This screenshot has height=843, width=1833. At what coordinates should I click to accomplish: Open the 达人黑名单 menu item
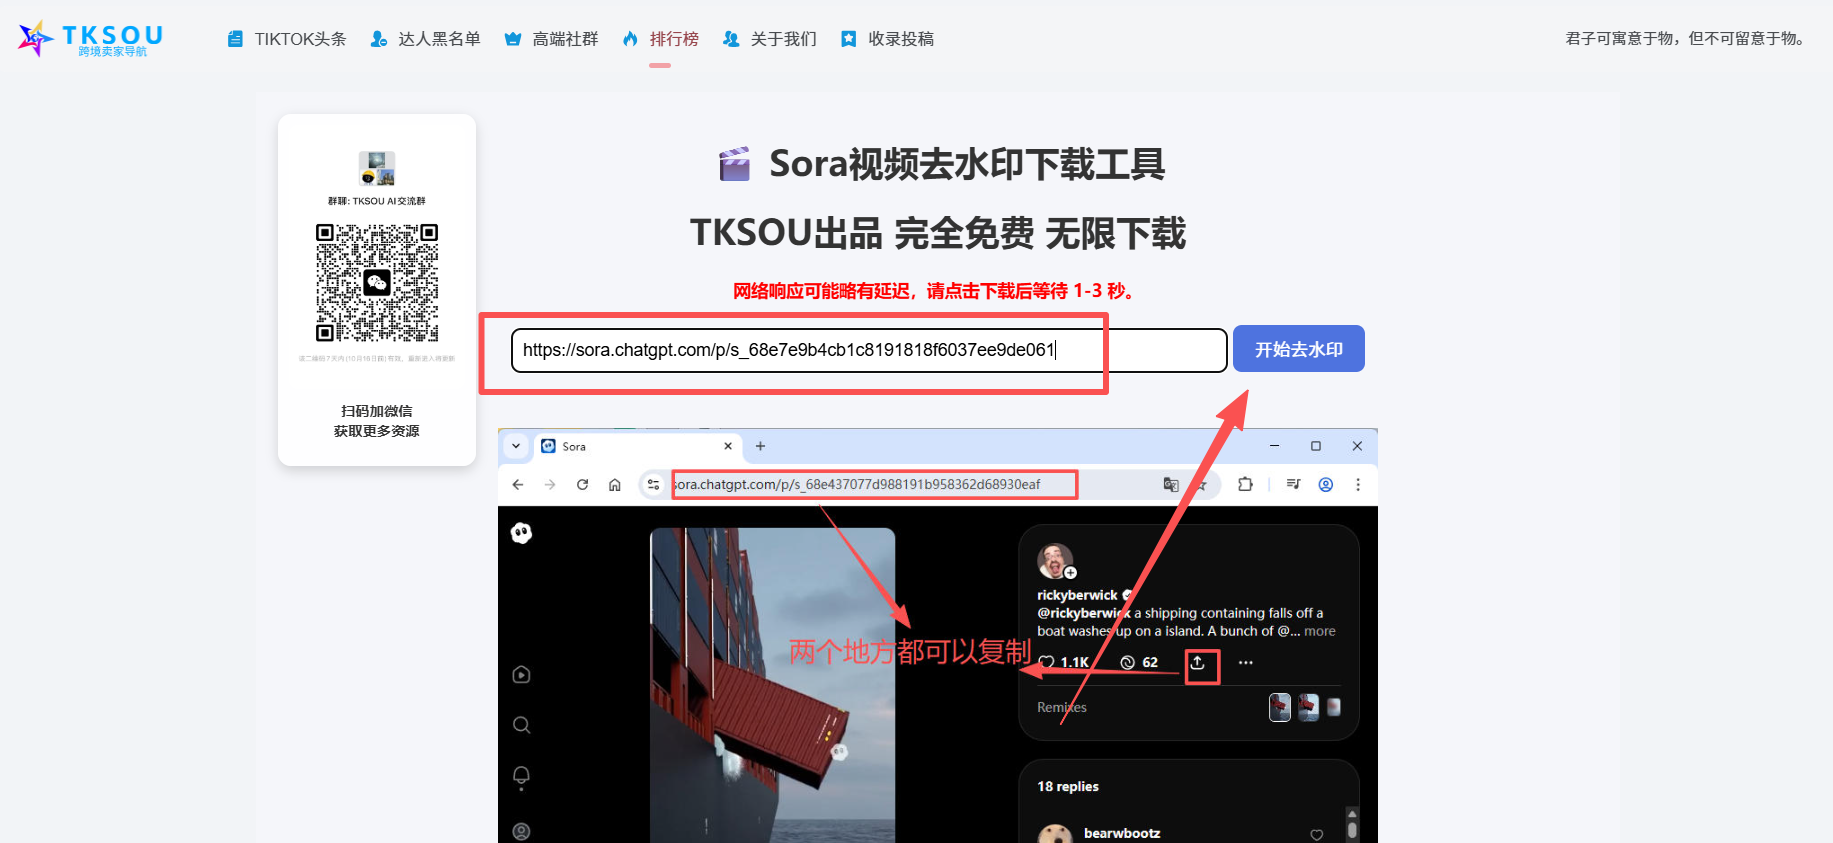click(x=425, y=39)
